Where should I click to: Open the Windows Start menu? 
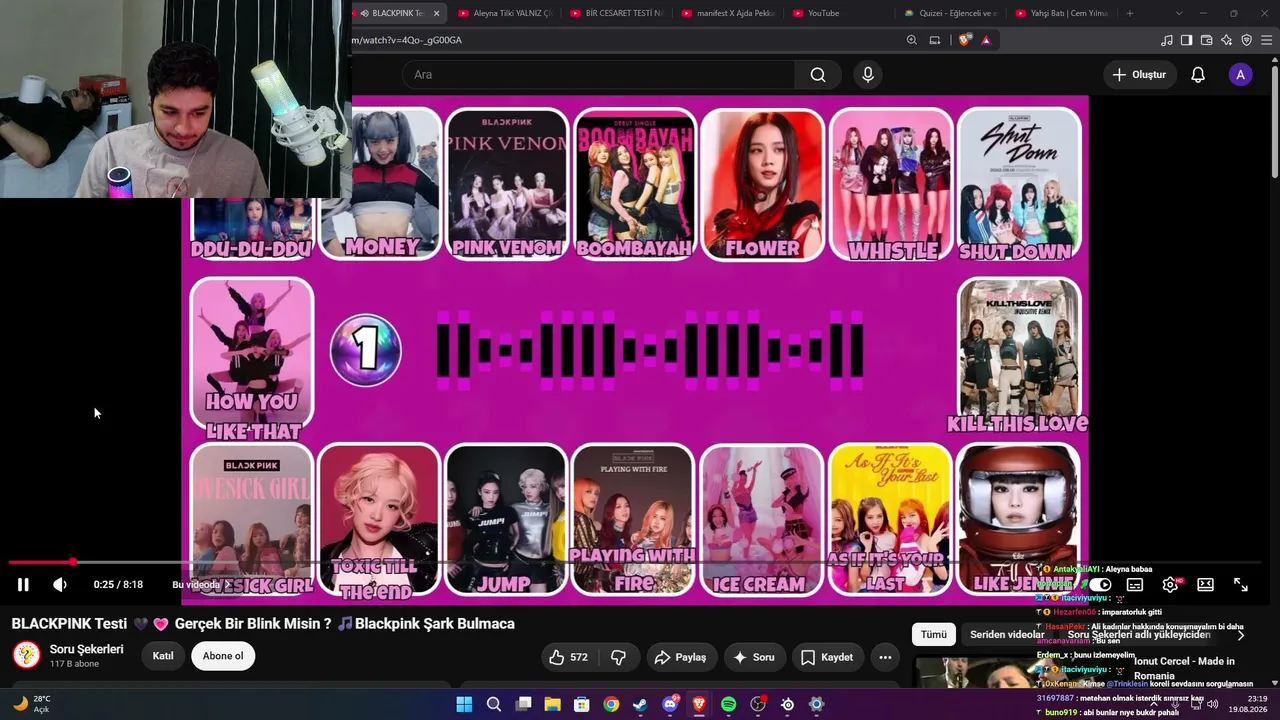tap(464, 704)
